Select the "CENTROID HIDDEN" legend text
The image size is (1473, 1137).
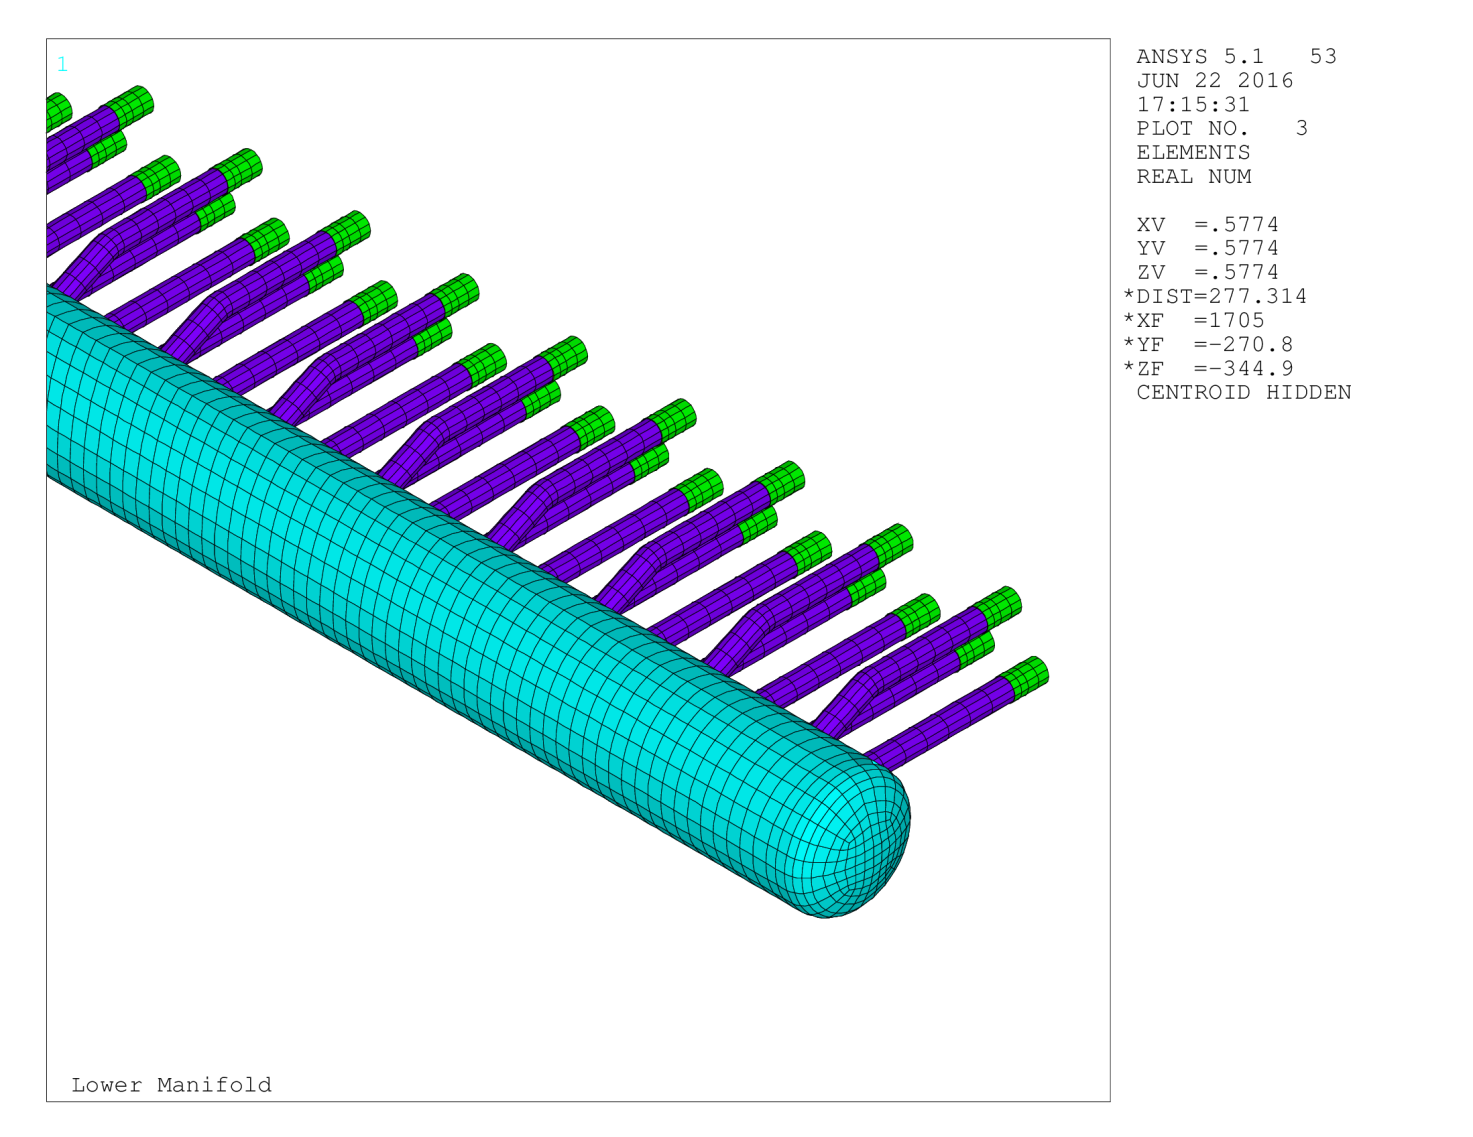pyautogui.click(x=1244, y=393)
